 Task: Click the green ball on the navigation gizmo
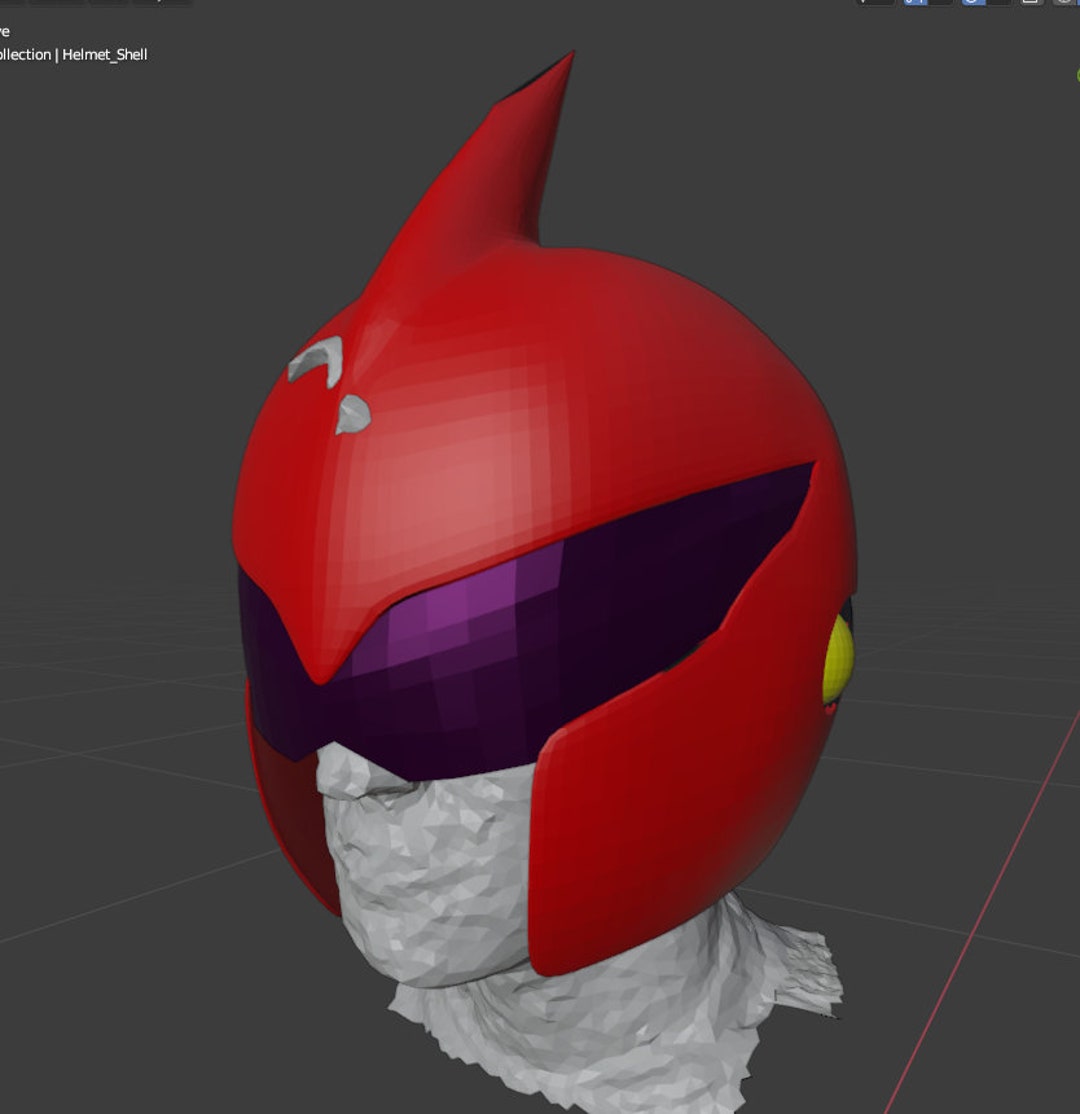tap(1076, 75)
